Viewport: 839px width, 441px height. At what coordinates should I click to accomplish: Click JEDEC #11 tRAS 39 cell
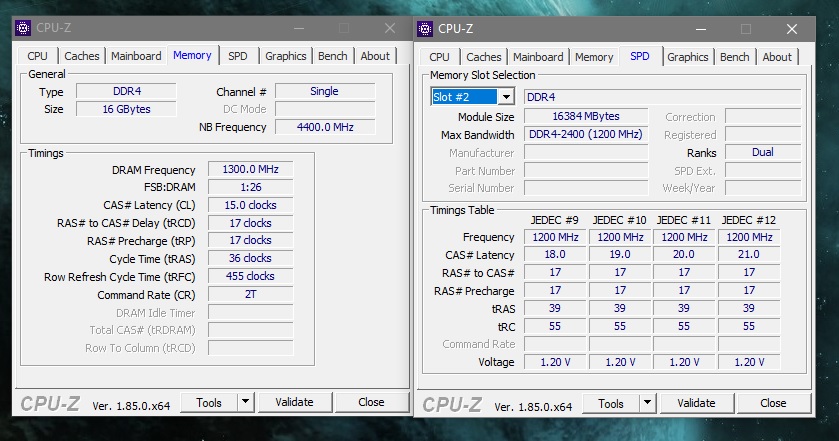pos(684,308)
